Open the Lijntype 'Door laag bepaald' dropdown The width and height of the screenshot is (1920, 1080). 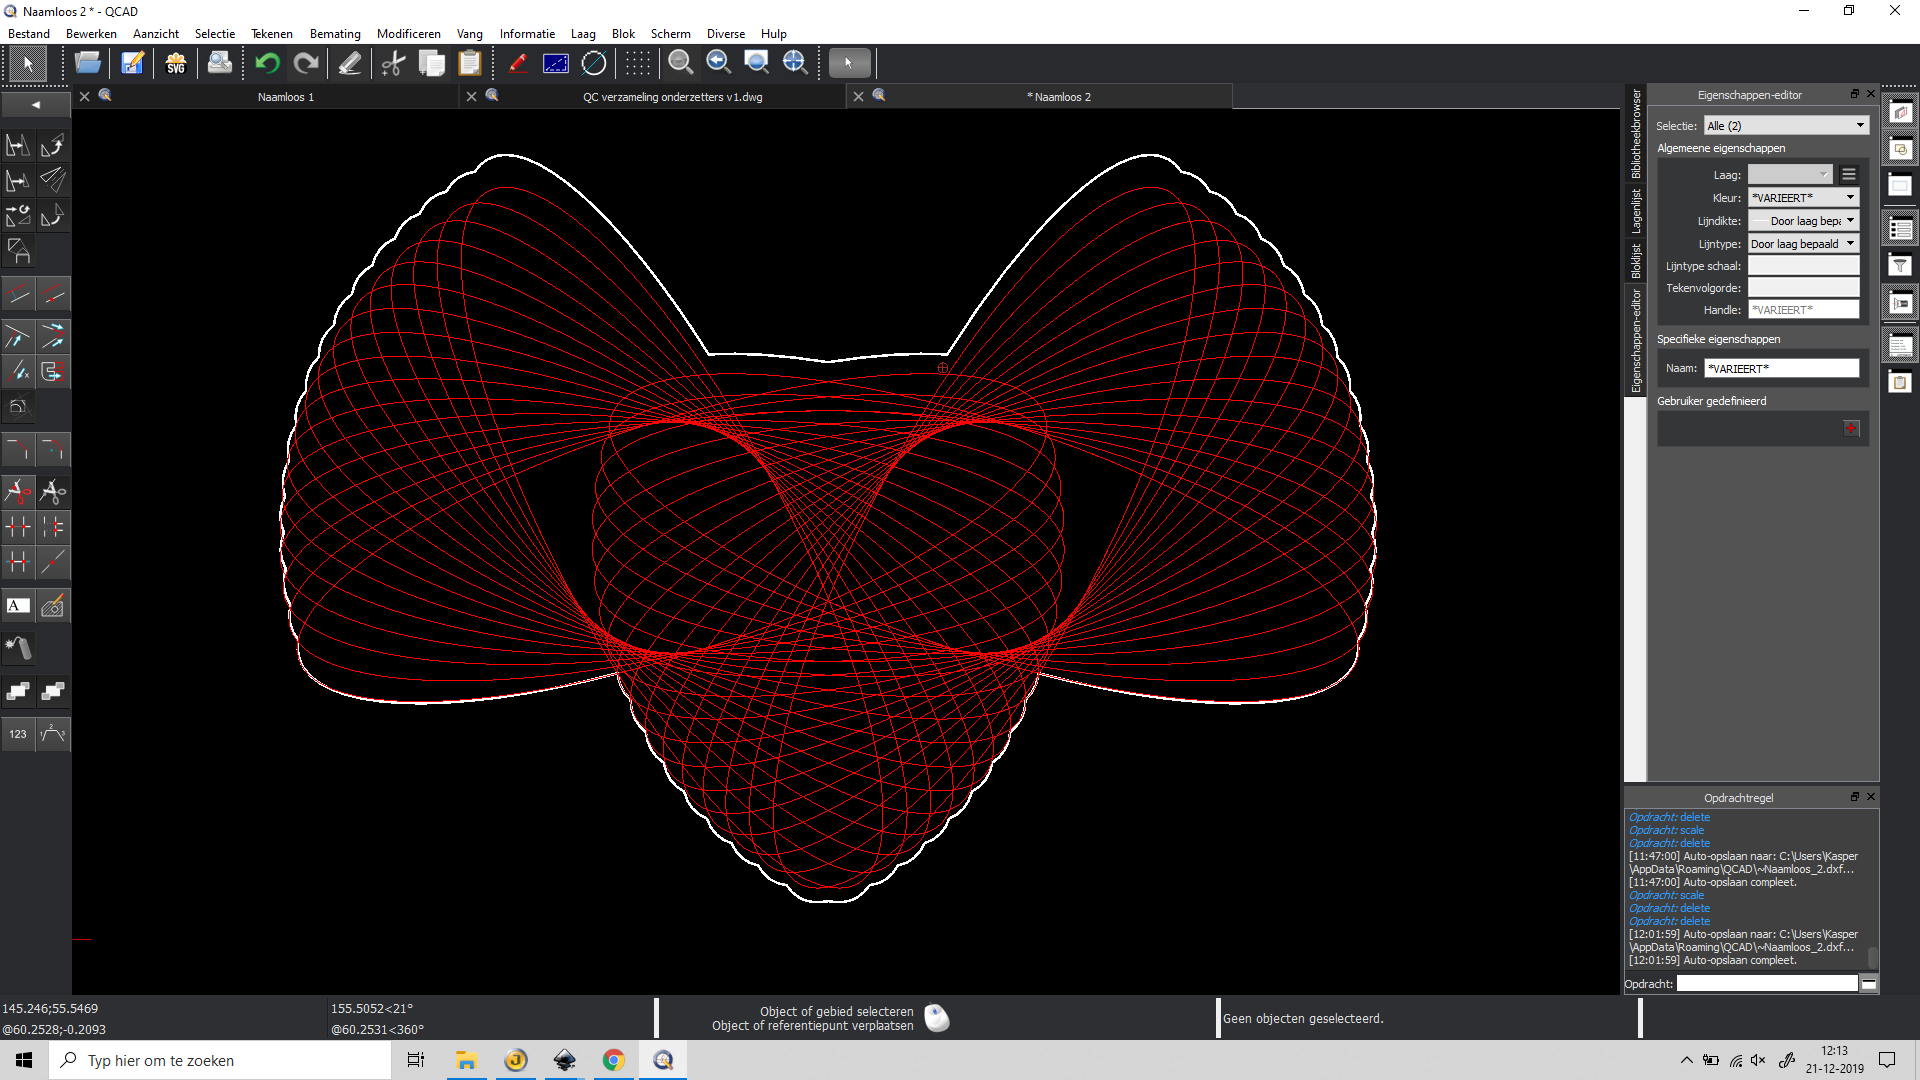1803,244
